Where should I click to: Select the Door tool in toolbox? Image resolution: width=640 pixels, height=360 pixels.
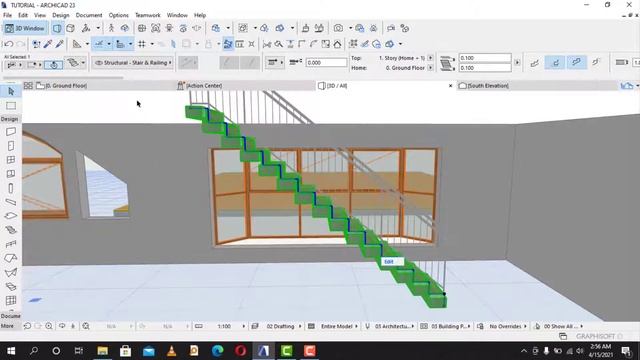point(11,146)
